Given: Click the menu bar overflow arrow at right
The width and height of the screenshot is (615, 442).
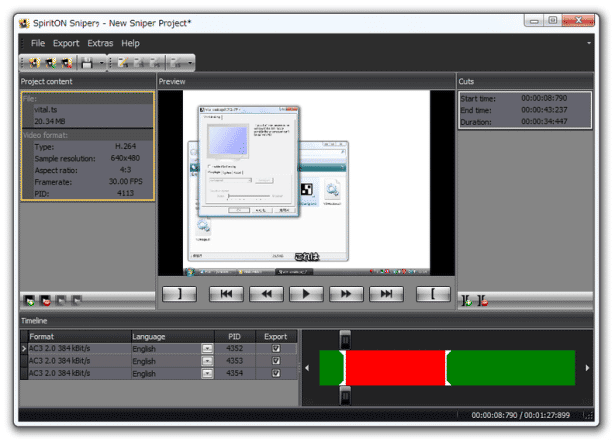Looking at the screenshot, I should 589,43.
